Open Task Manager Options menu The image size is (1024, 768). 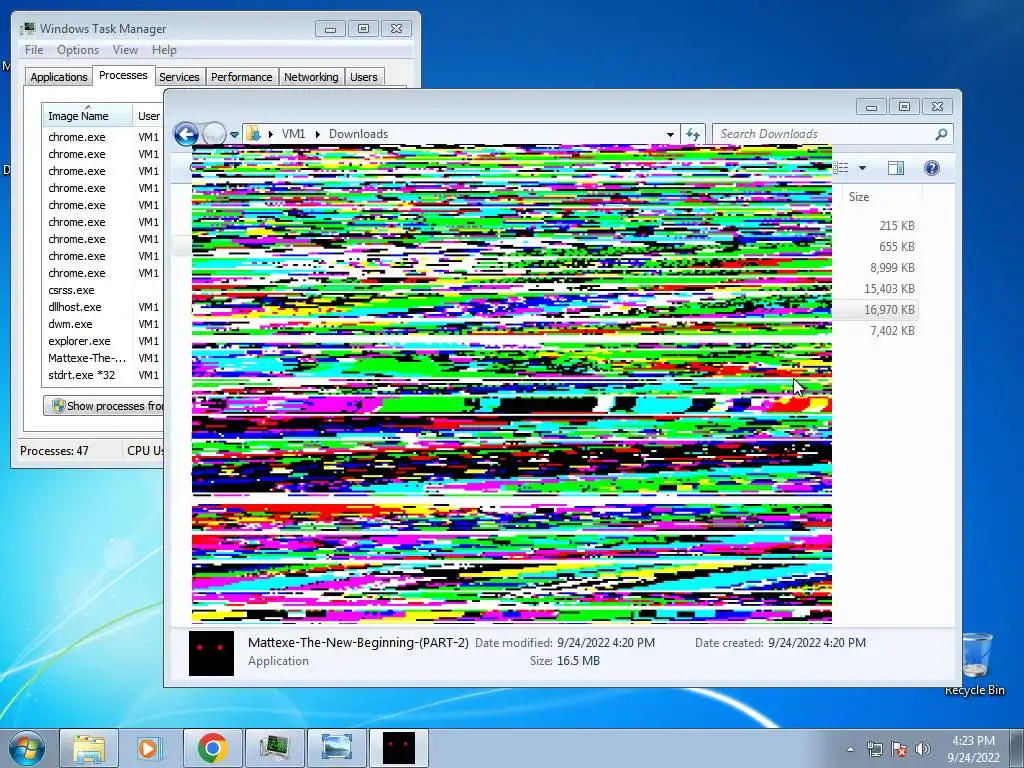point(78,50)
